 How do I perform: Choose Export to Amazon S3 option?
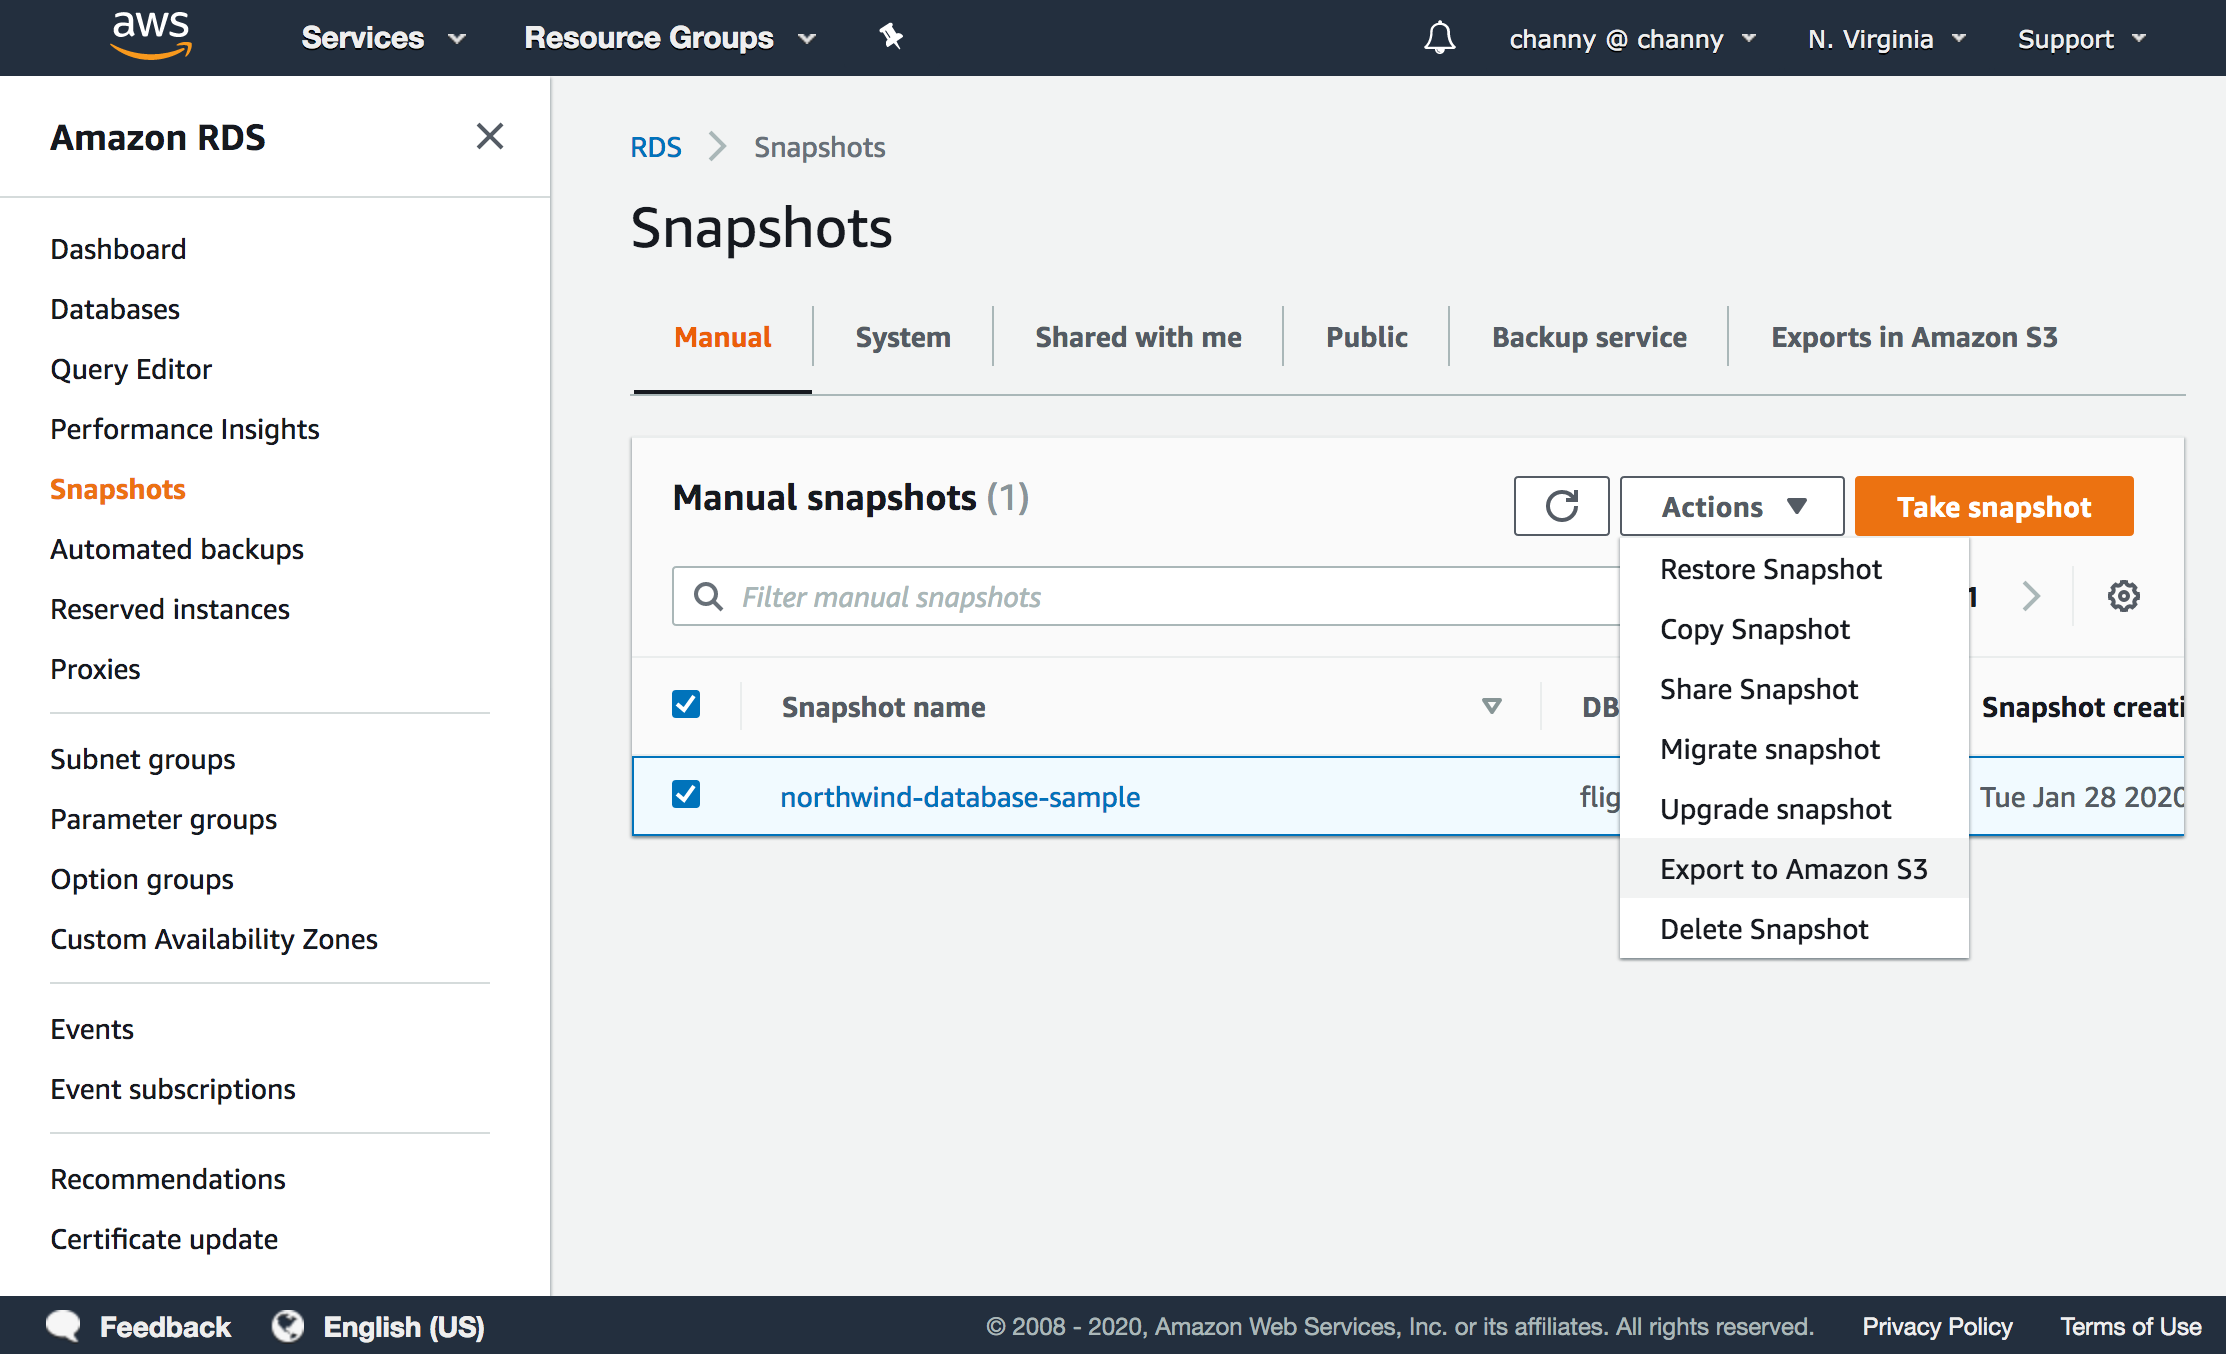click(1793, 869)
